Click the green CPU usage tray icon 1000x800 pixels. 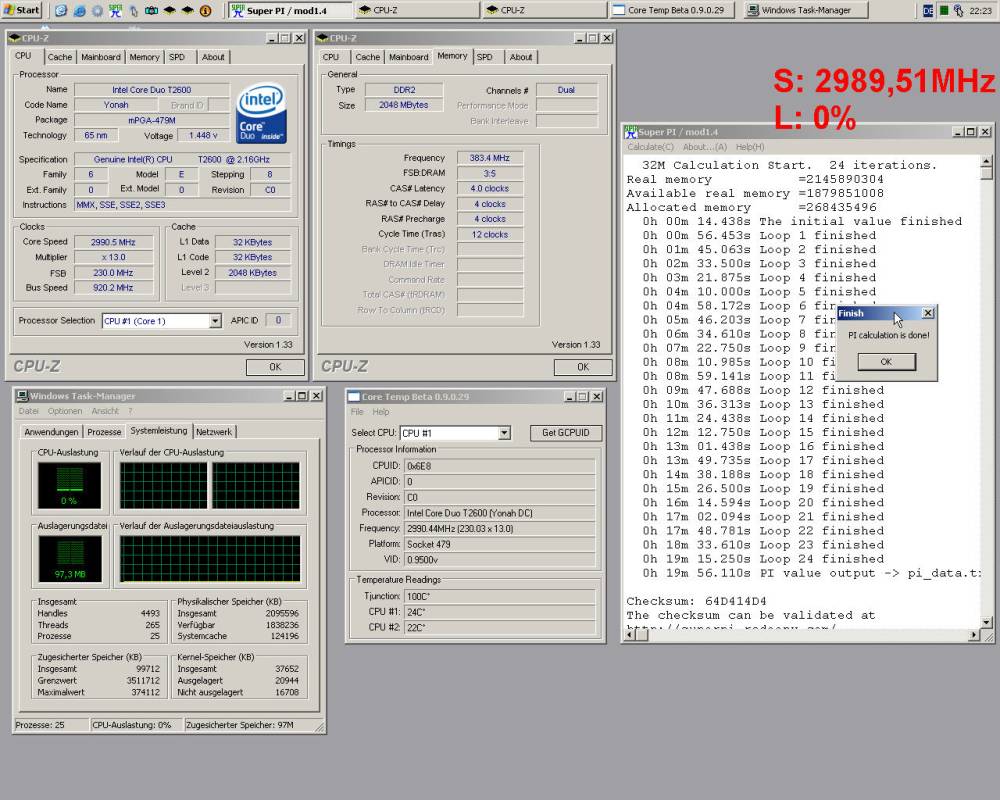click(944, 10)
